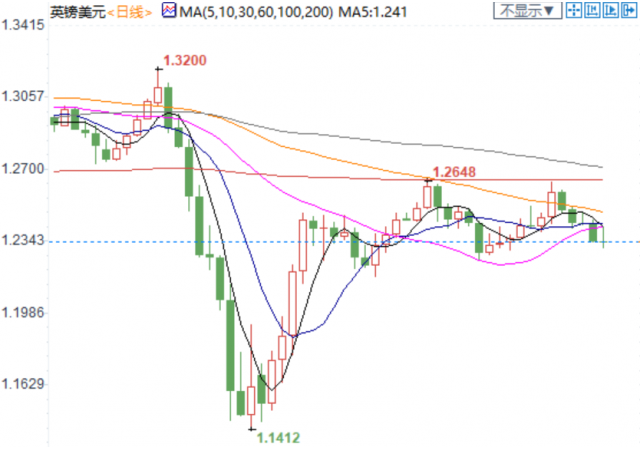Click the MA(5,10,30,60,100,200) indicator label

tap(256, 12)
